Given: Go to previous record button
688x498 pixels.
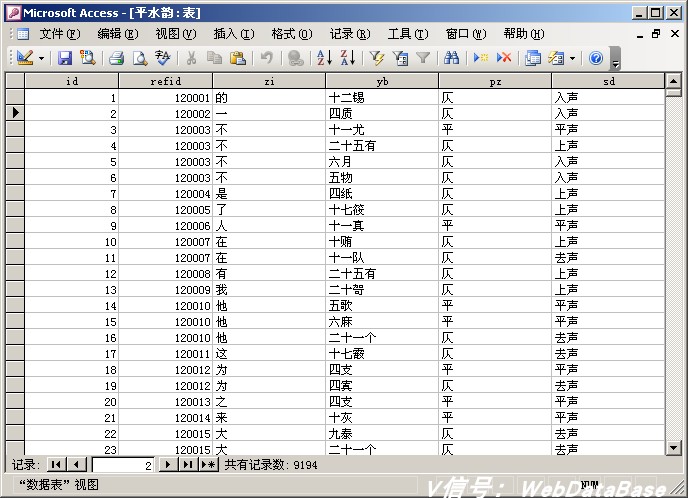Looking at the screenshot, I should [76, 464].
